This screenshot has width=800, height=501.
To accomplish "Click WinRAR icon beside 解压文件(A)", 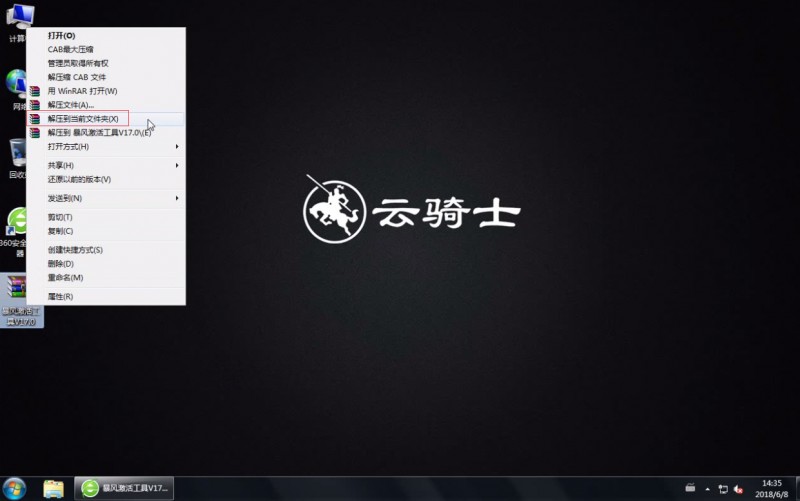I will [x=34, y=105].
